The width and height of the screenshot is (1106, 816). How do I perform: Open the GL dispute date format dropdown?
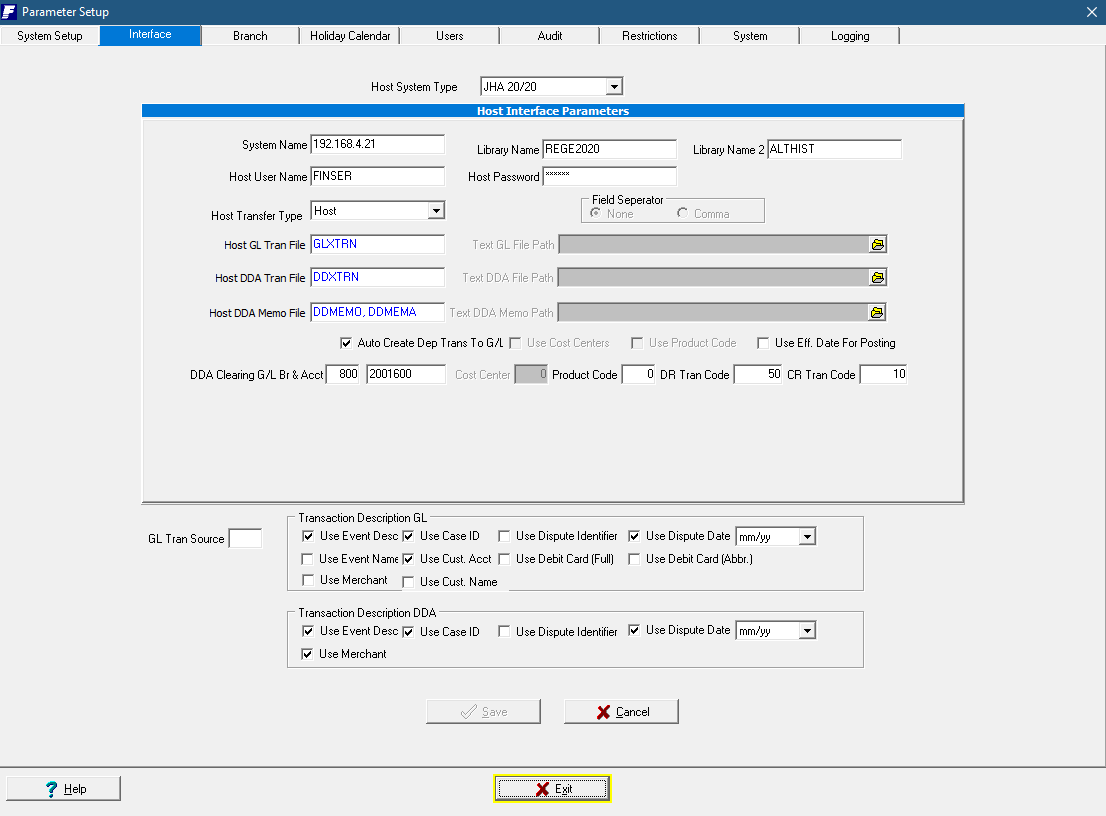click(x=807, y=537)
